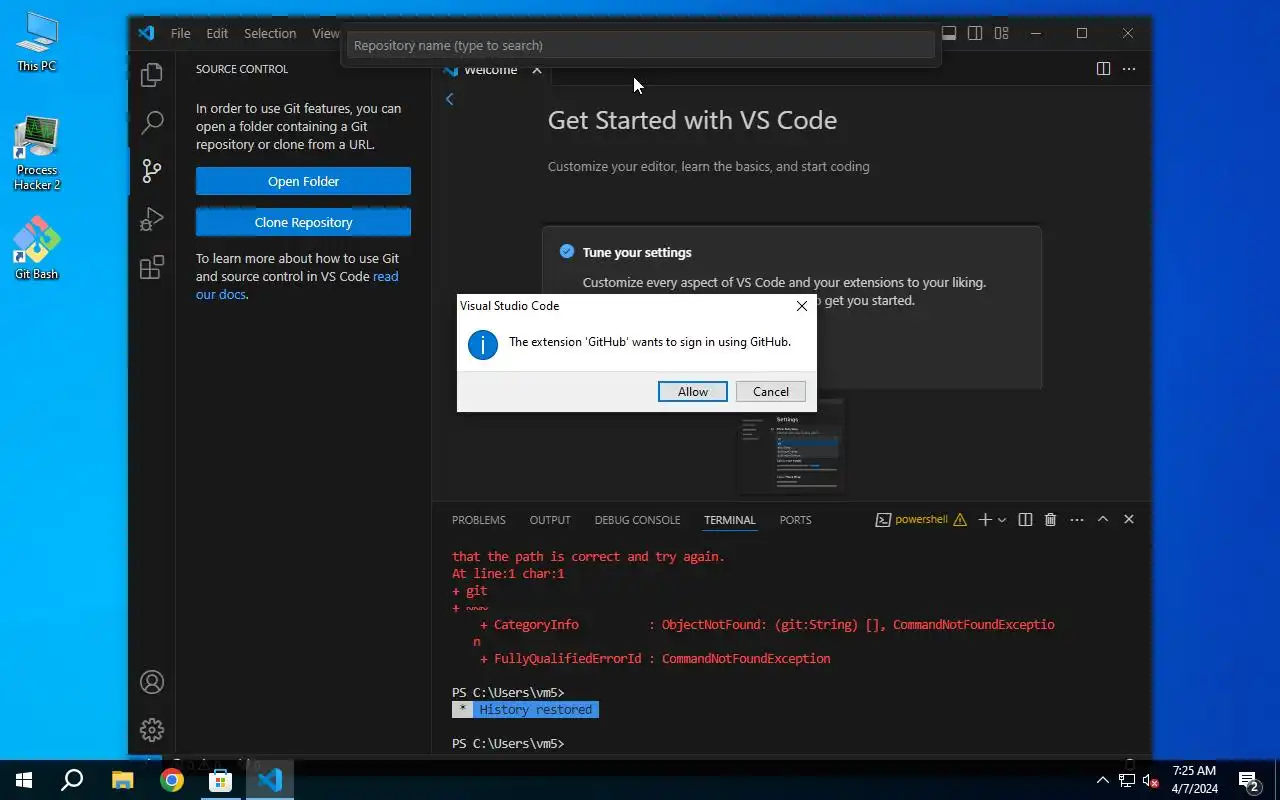
Task: Click the powershell terminal warning icon
Action: pos(960,520)
